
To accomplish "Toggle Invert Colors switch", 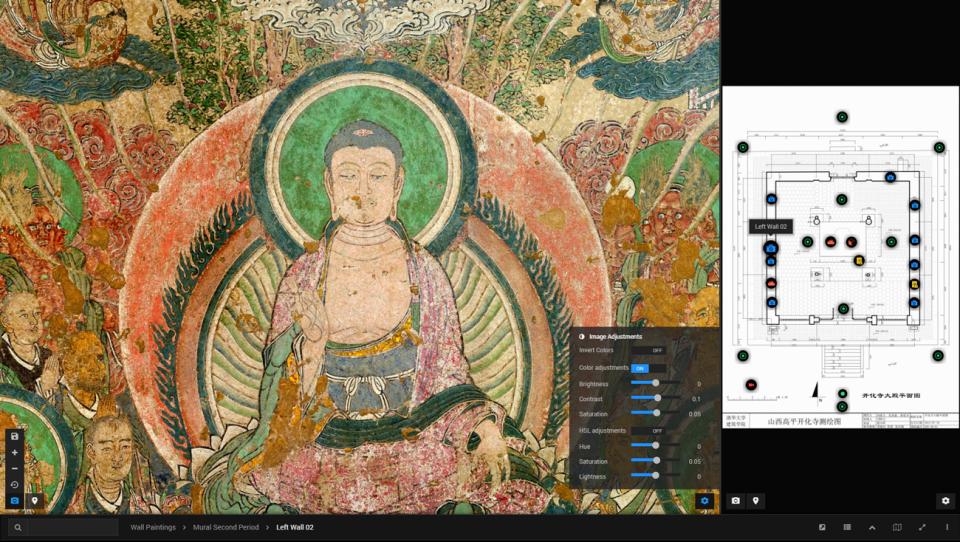I will tap(650, 350).
